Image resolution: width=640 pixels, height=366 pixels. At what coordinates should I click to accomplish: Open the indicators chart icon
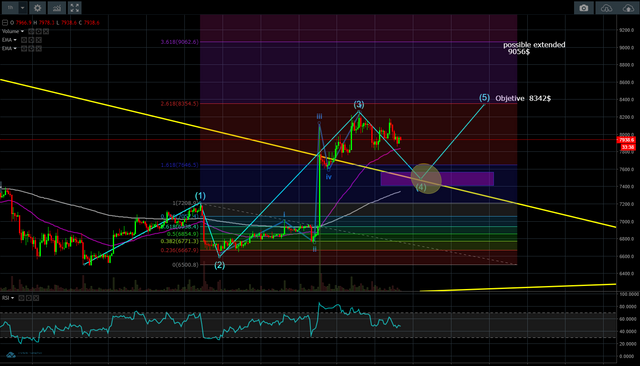pyautogui.click(x=57, y=7)
